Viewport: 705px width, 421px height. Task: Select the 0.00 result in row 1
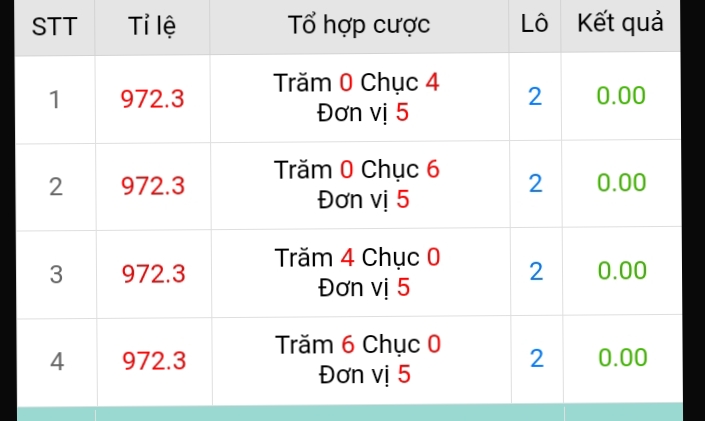point(621,95)
